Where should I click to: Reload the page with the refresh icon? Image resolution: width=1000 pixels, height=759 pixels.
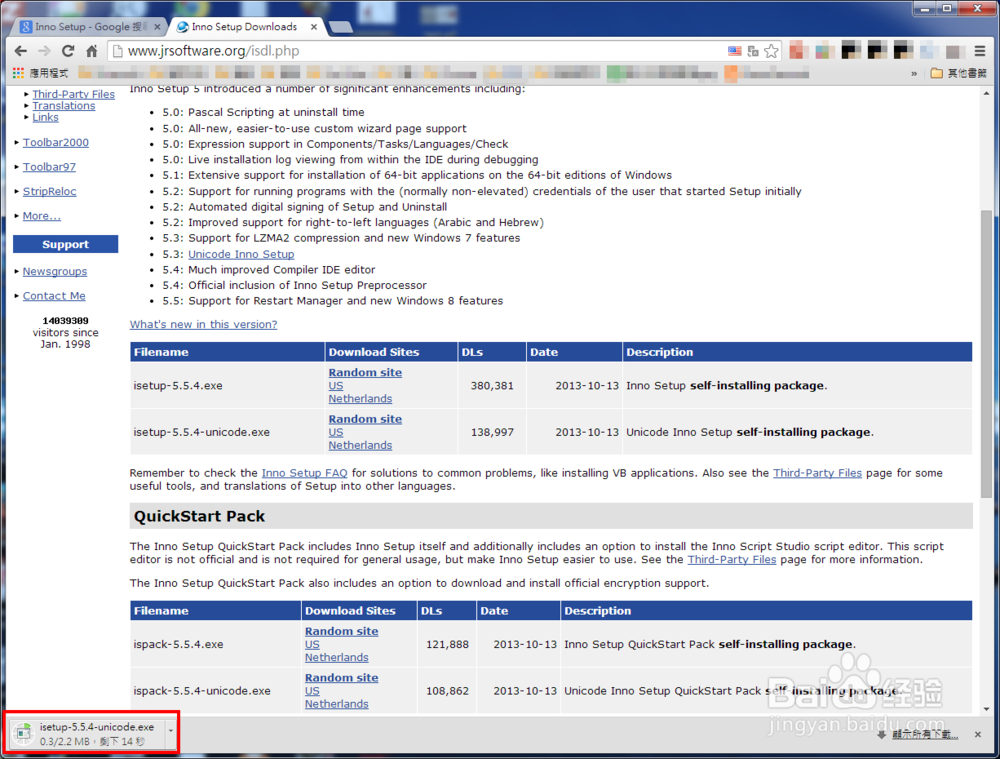(68, 51)
